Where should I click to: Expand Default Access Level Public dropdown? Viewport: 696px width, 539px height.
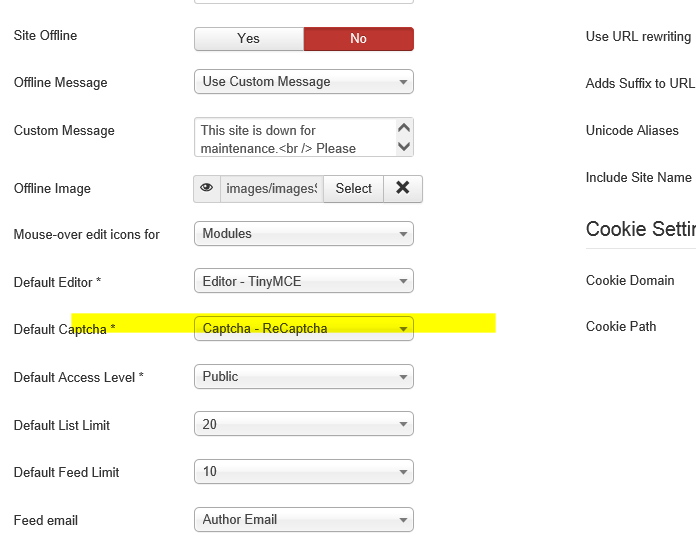(x=303, y=377)
